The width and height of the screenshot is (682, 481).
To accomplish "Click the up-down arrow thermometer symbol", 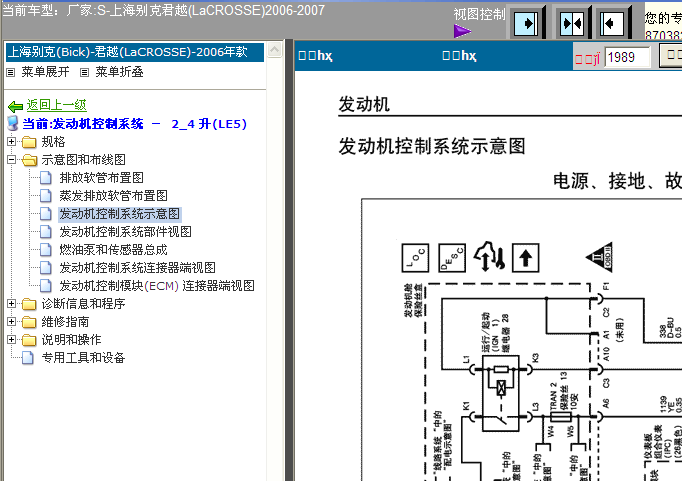I will coord(489,257).
